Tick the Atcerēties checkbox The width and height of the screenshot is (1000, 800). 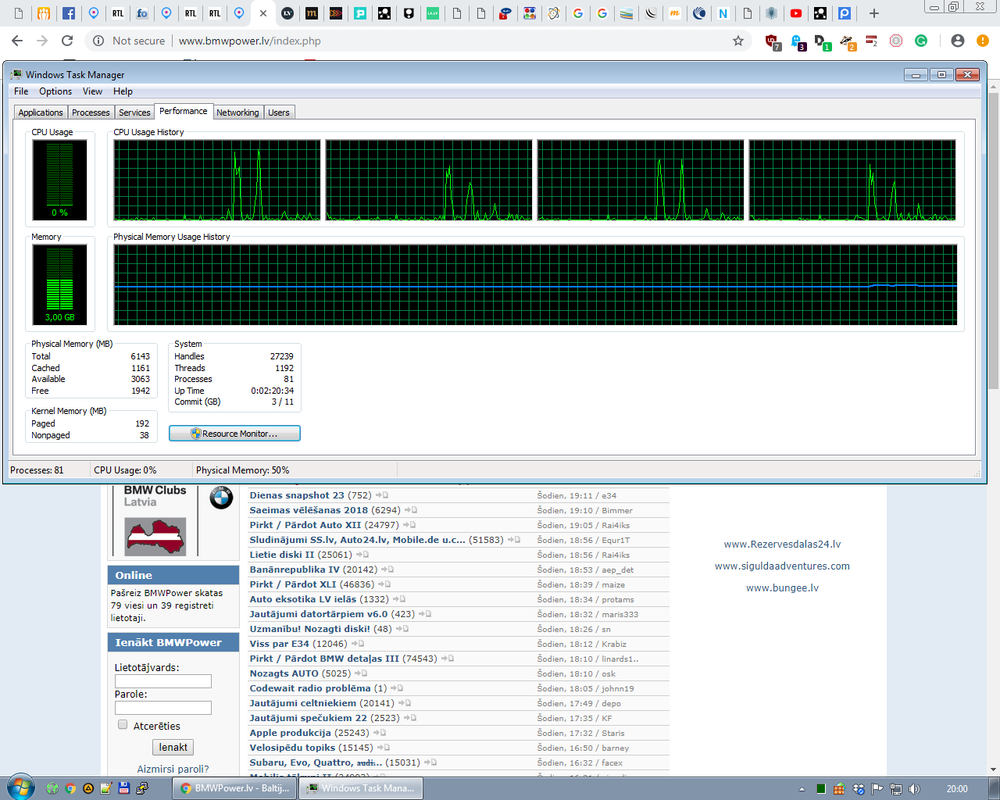click(x=122, y=725)
